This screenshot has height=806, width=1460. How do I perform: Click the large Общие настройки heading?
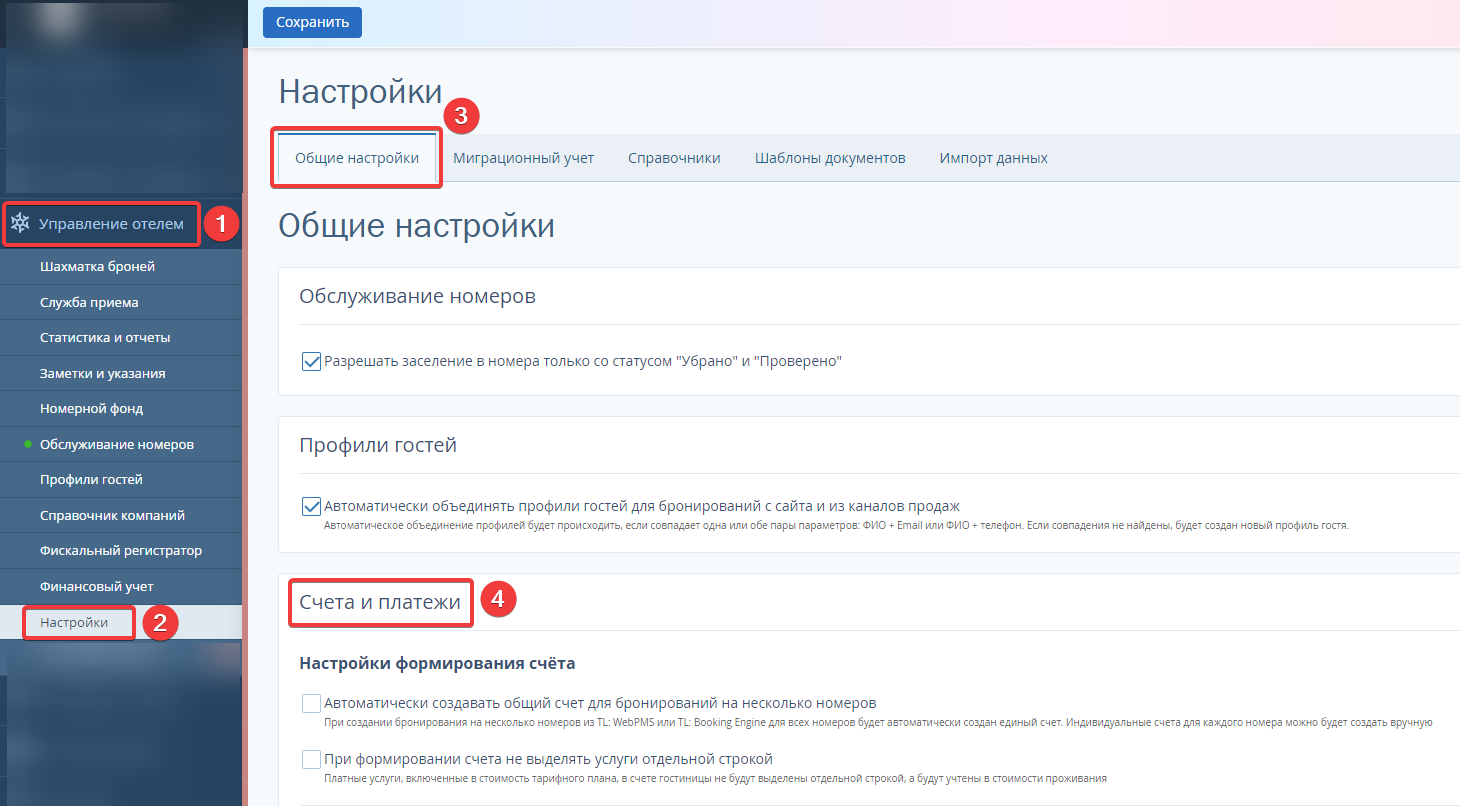click(416, 225)
